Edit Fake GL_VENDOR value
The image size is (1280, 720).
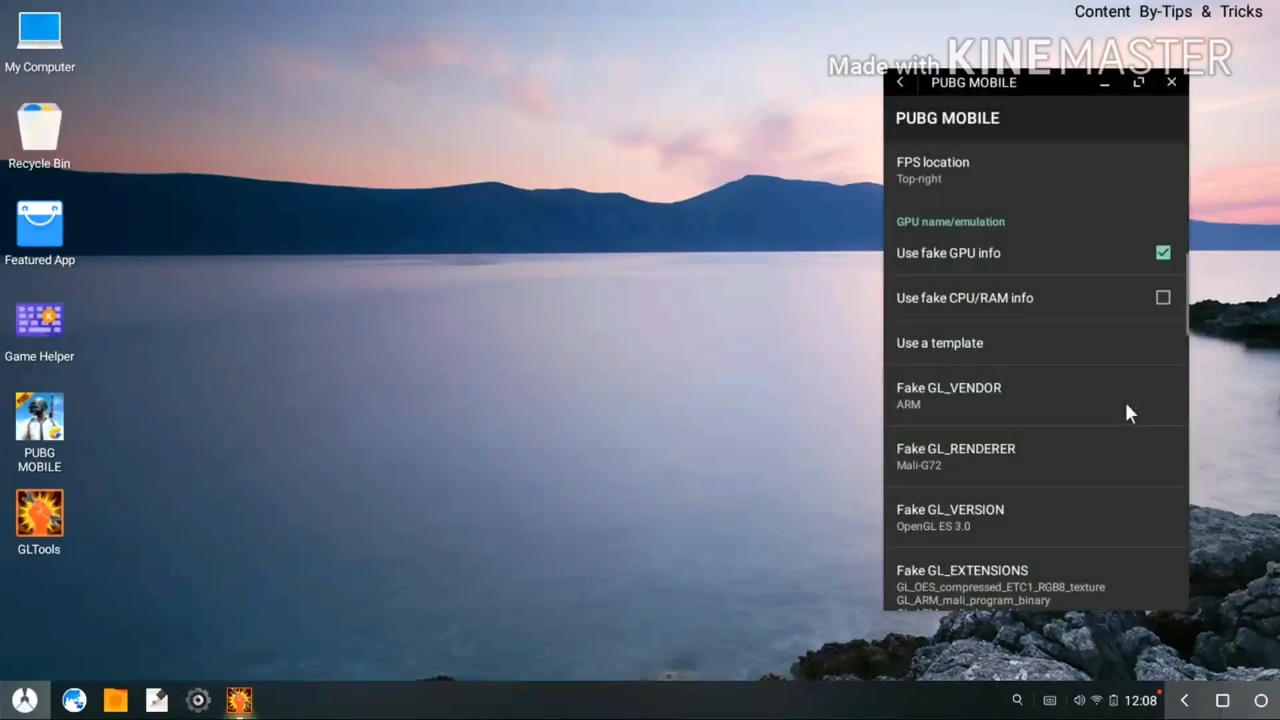pos(1035,396)
